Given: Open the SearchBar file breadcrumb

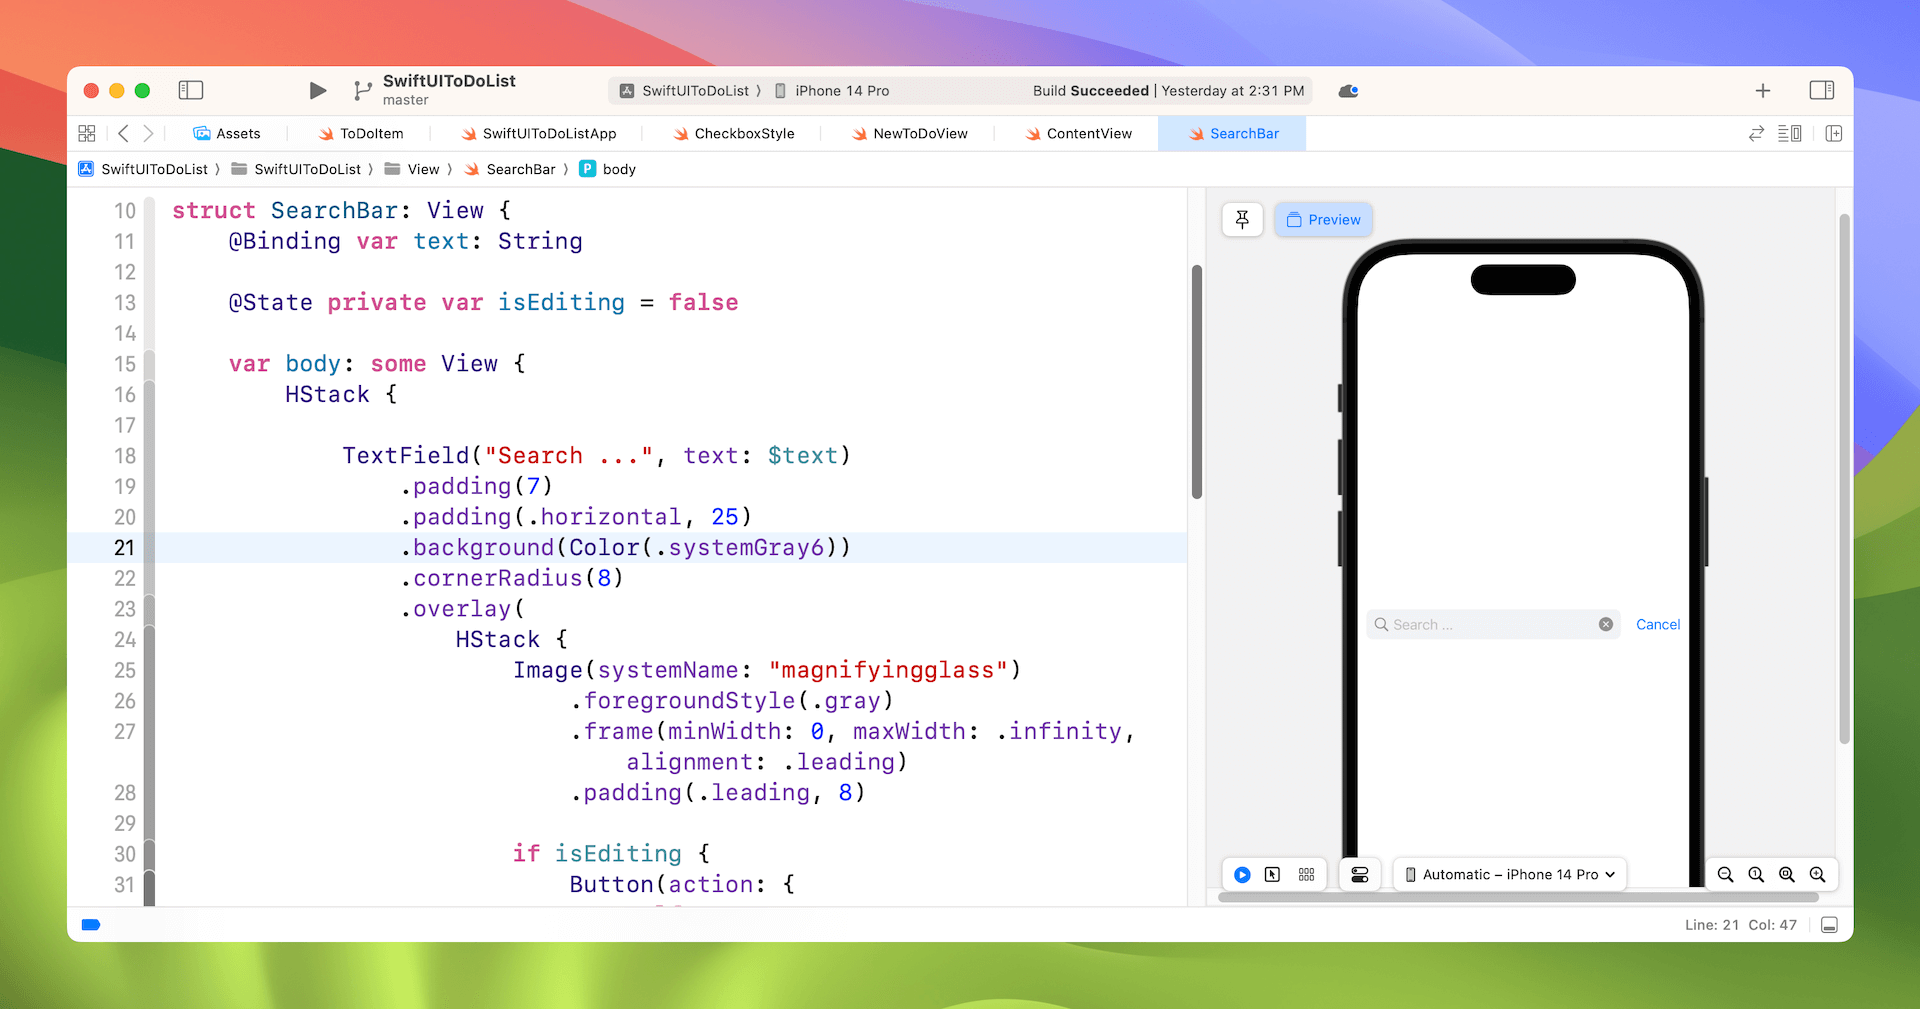Looking at the screenshot, I should (x=511, y=169).
